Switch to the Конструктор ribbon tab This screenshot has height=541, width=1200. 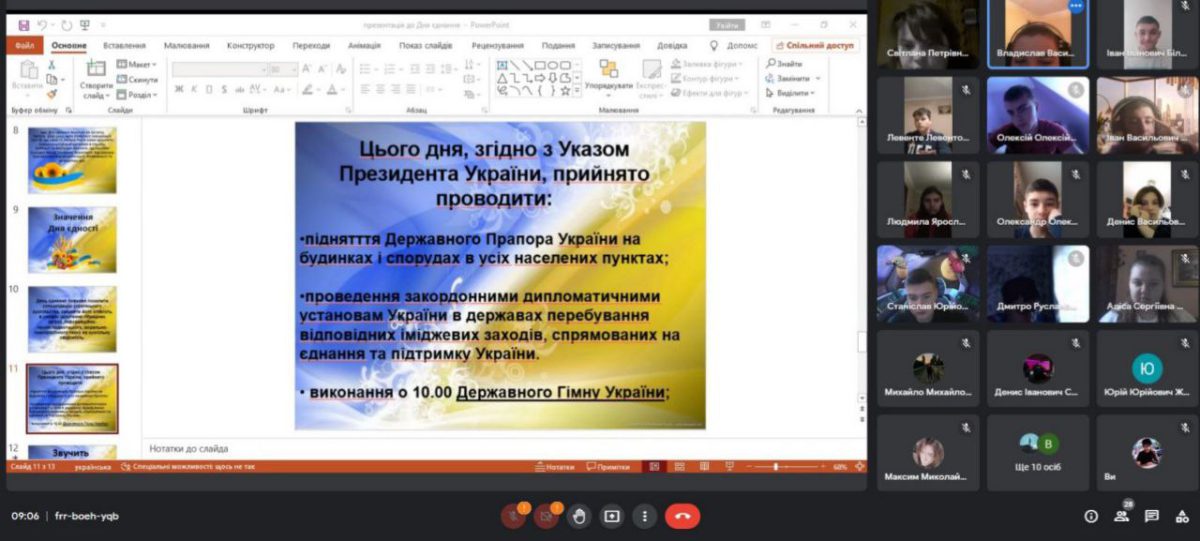pos(251,45)
